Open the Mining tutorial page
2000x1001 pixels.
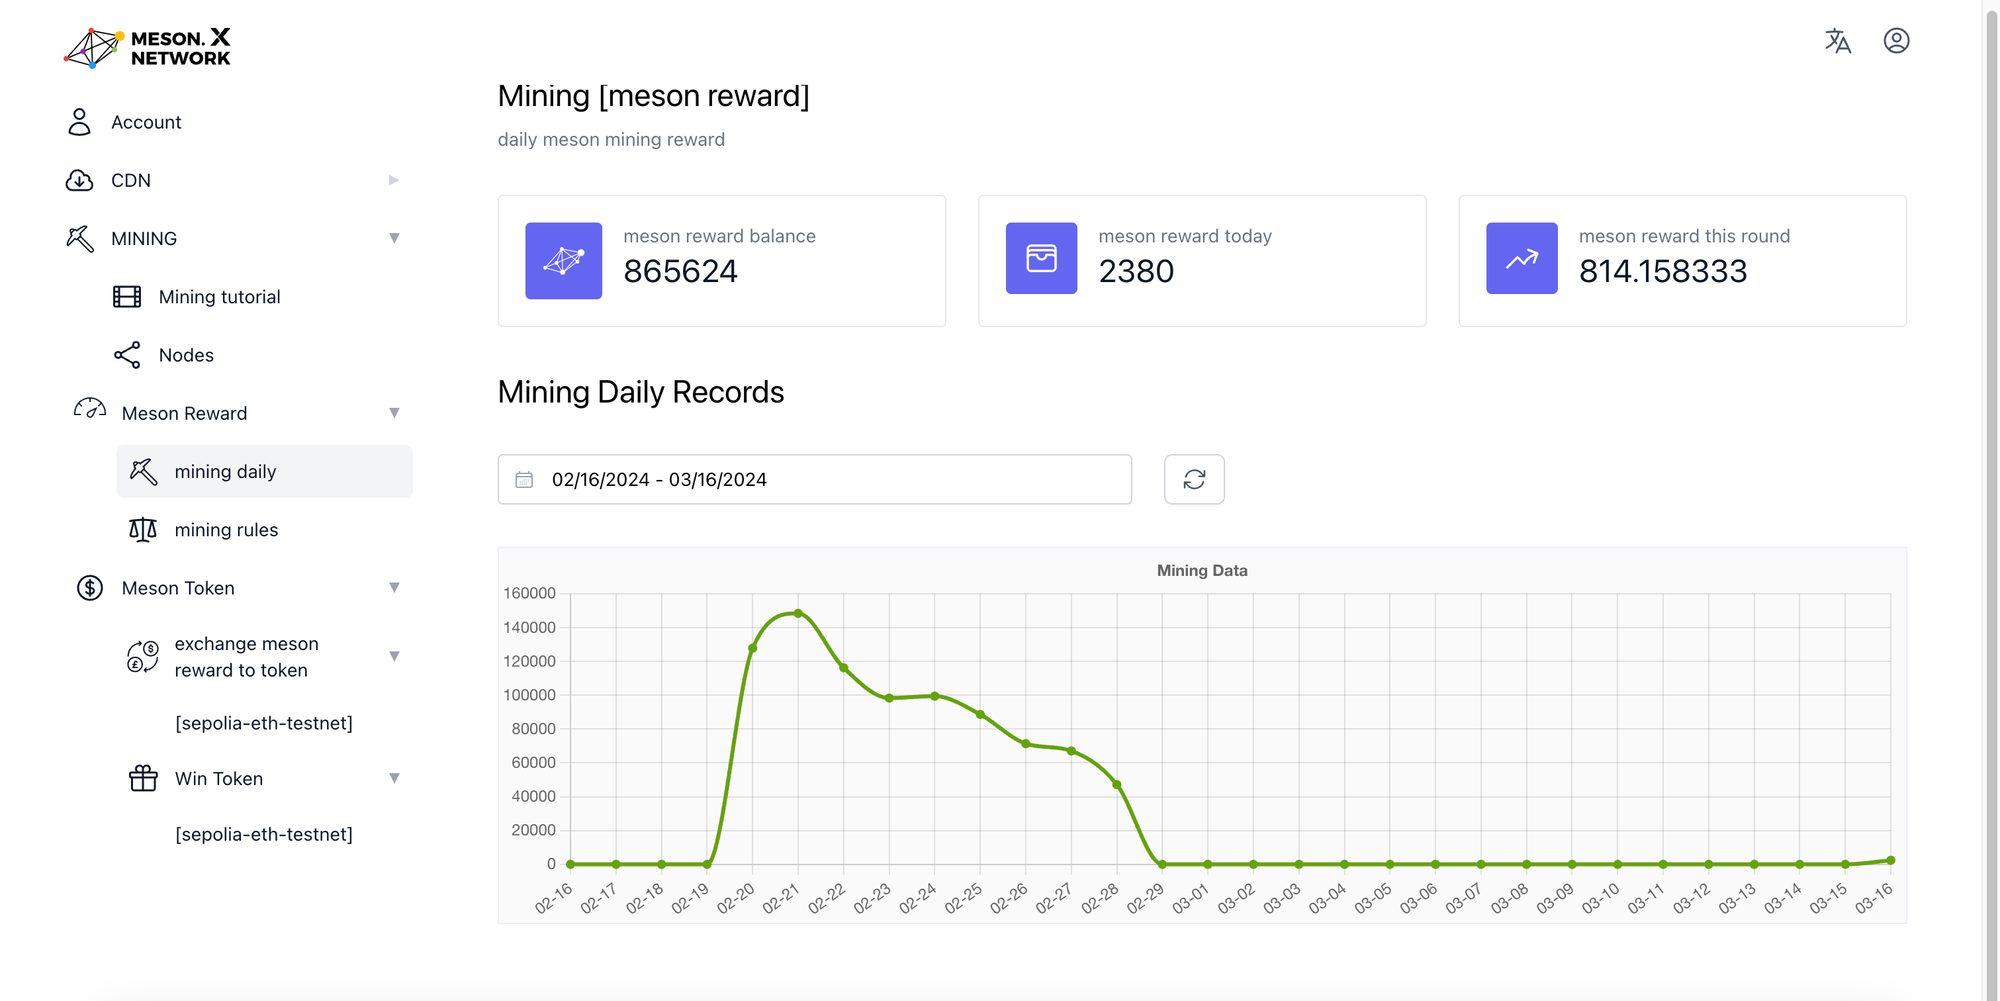(219, 297)
